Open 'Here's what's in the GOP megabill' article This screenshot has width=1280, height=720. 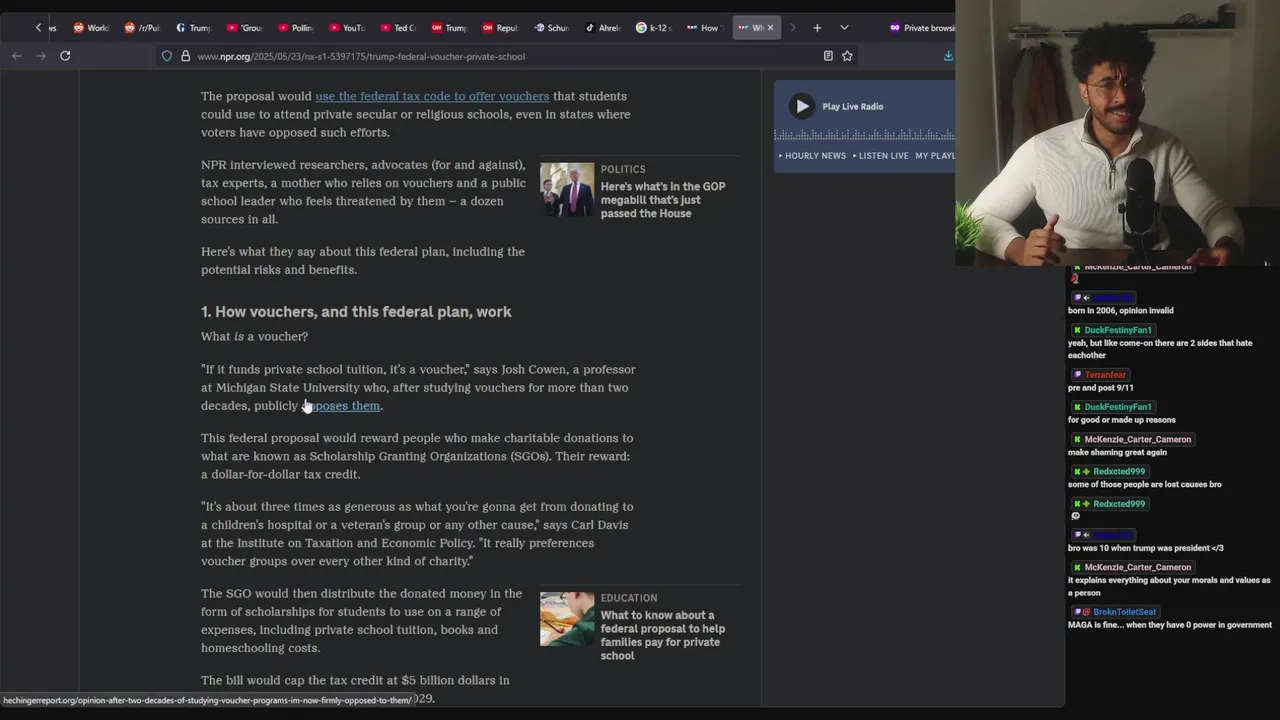pyautogui.click(x=663, y=200)
